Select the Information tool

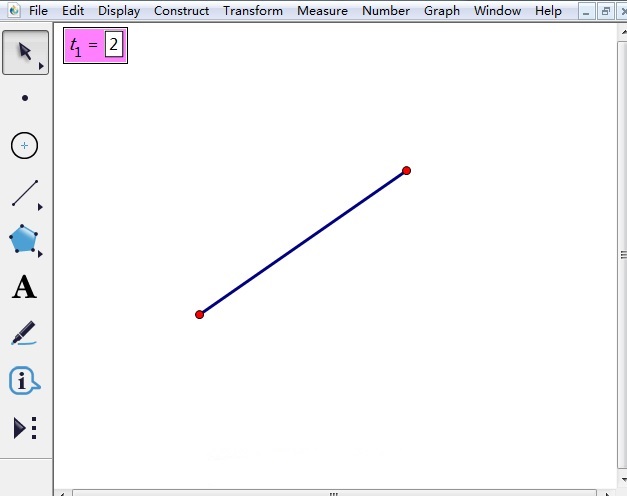pyautogui.click(x=24, y=380)
